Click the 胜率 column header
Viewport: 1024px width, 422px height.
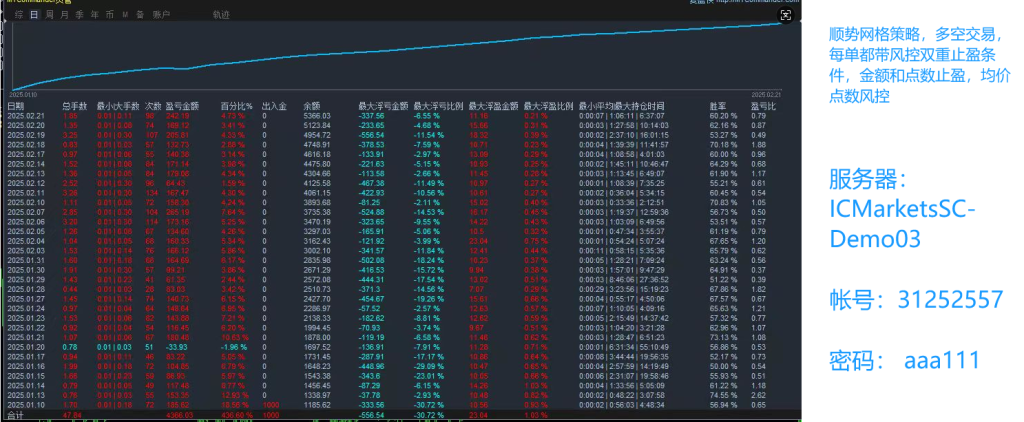tap(718, 106)
